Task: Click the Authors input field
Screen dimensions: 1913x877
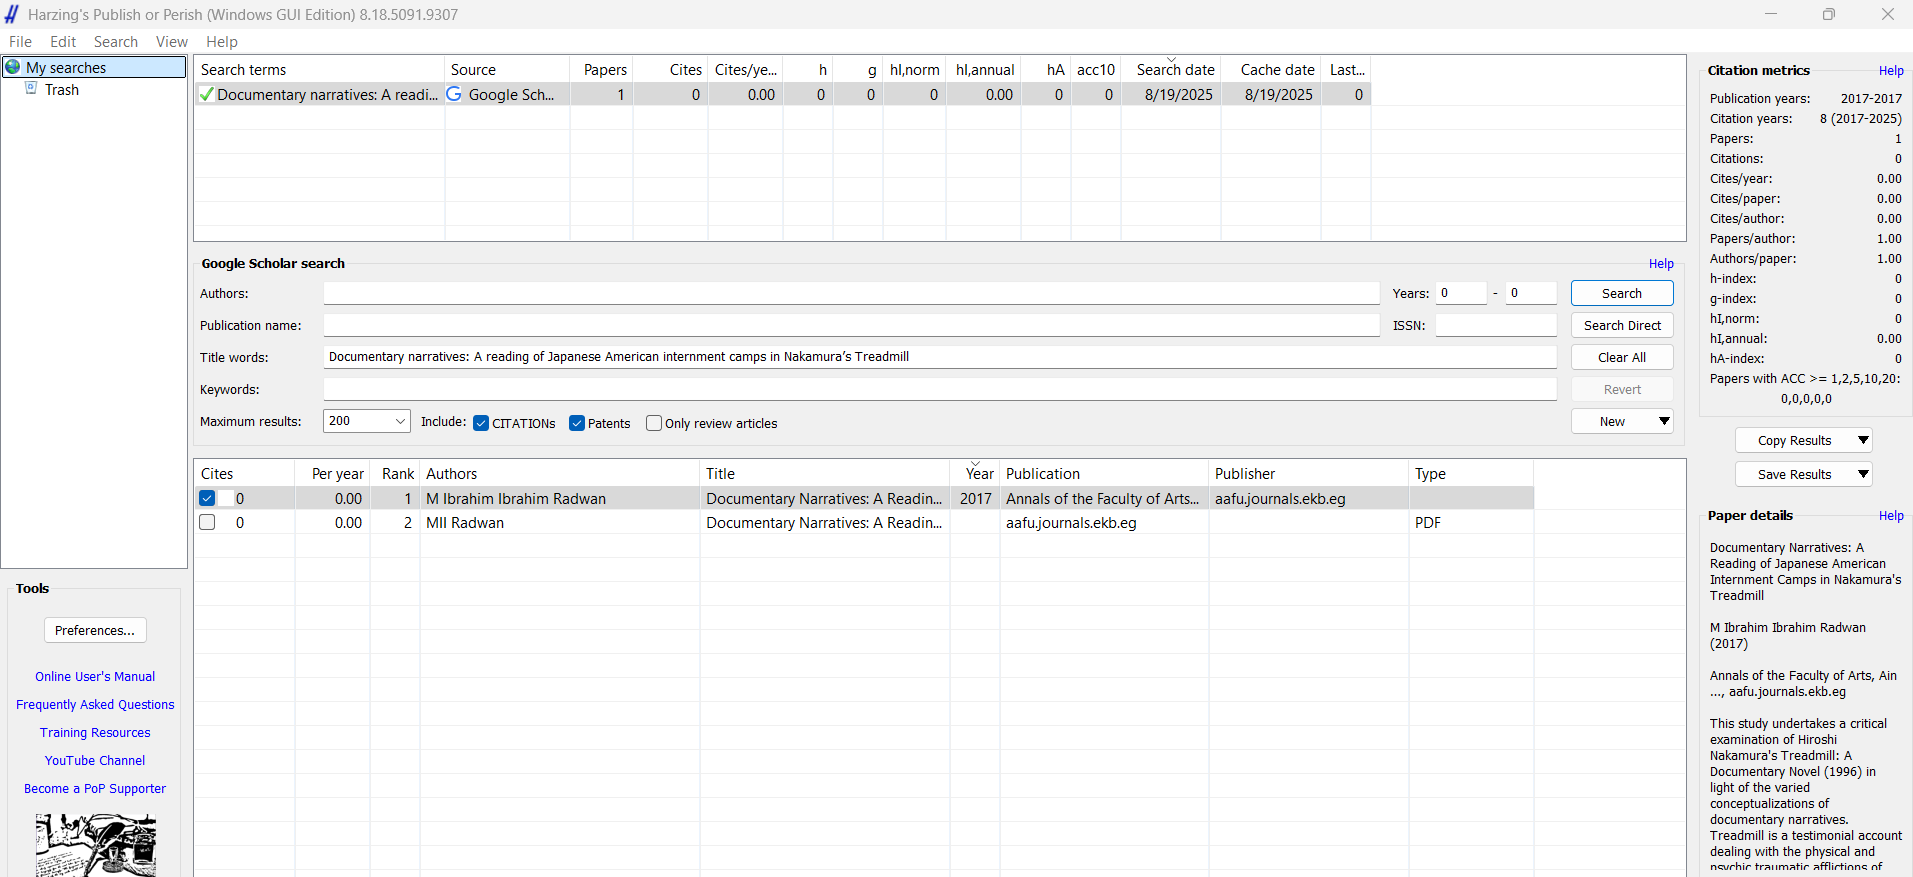Action: tap(851, 293)
